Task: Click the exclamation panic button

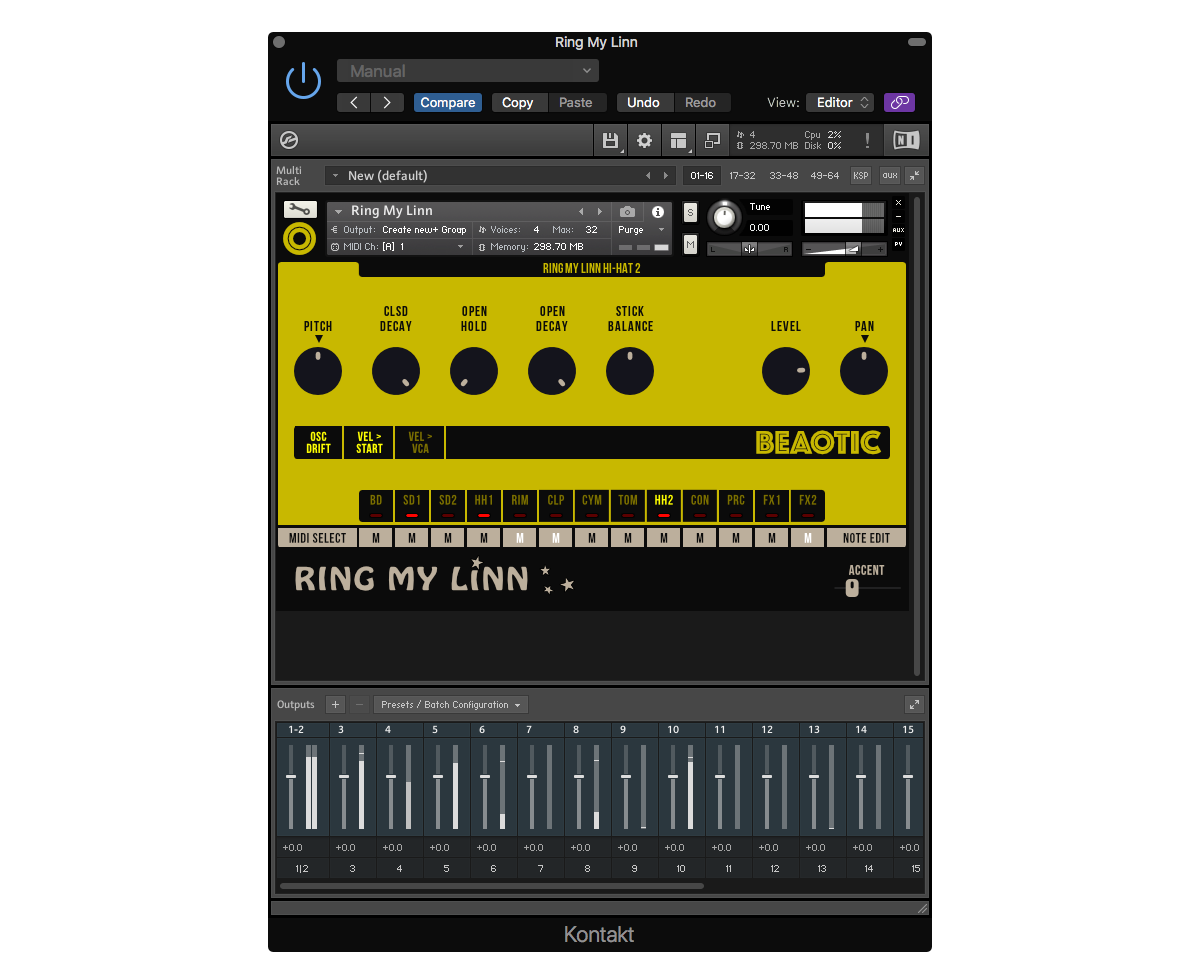Action: coord(867,140)
